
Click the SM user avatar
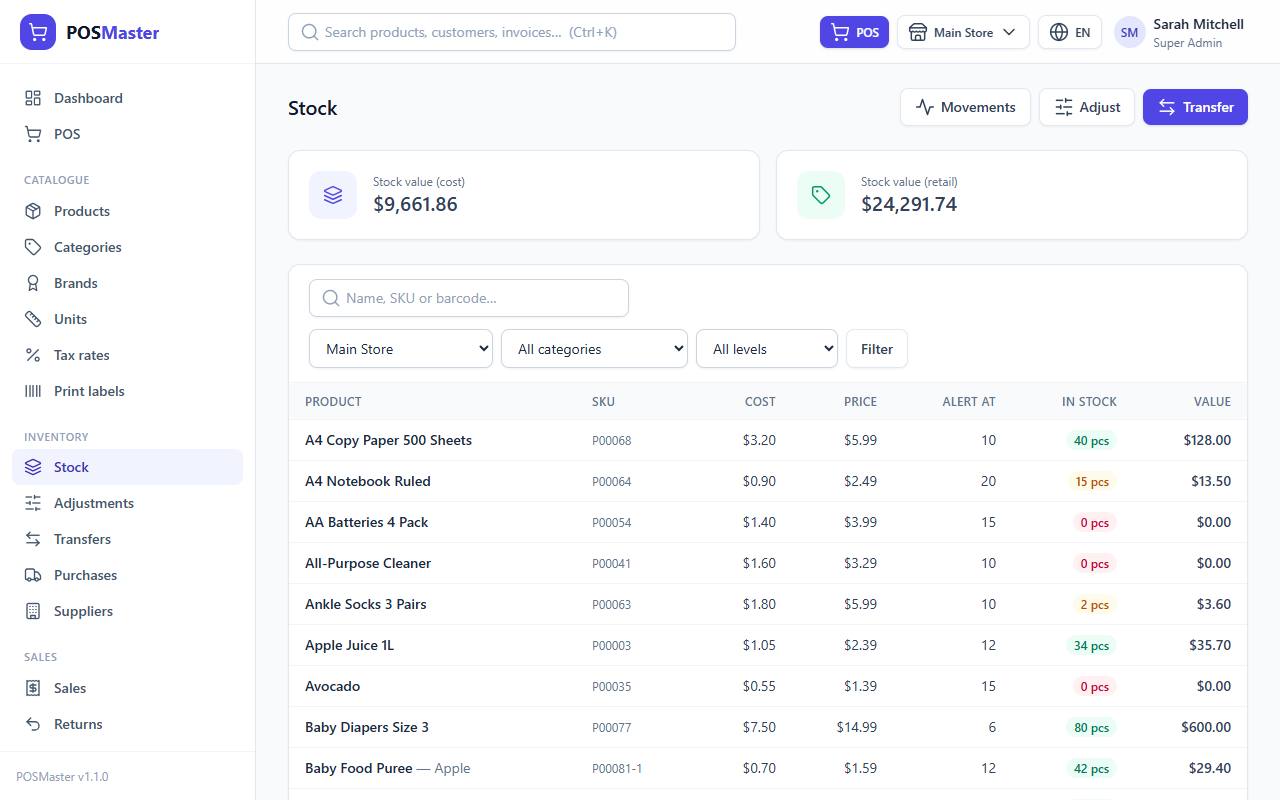click(1129, 32)
